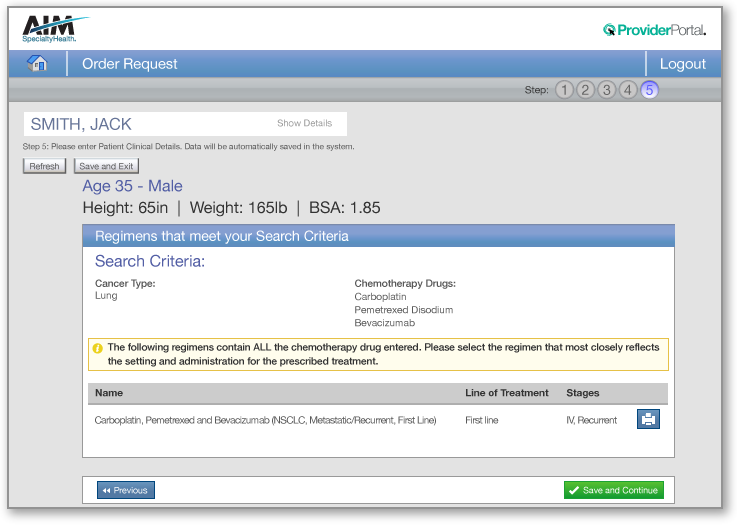The height and width of the screenshot is (525, 737).
Task: Click the Pemetrexed Disodium drug entry
Action: pos(404,310)
